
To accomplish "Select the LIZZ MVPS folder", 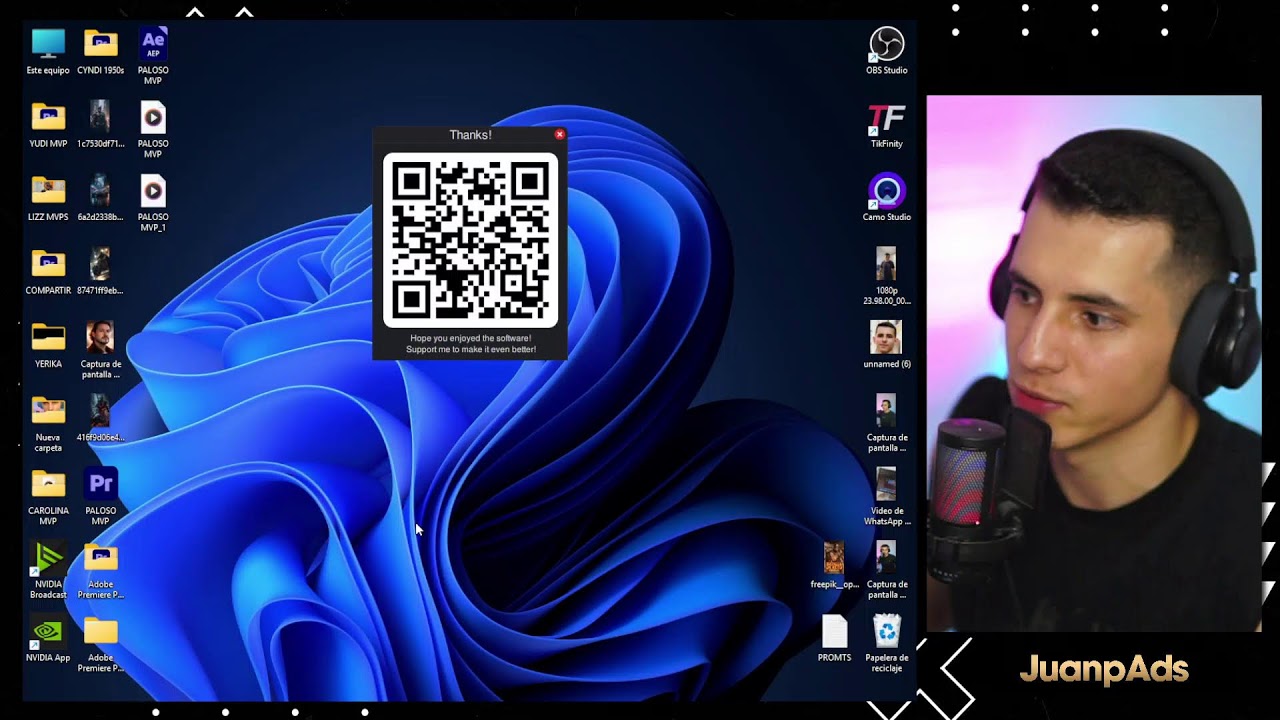I will click(48, 198).
